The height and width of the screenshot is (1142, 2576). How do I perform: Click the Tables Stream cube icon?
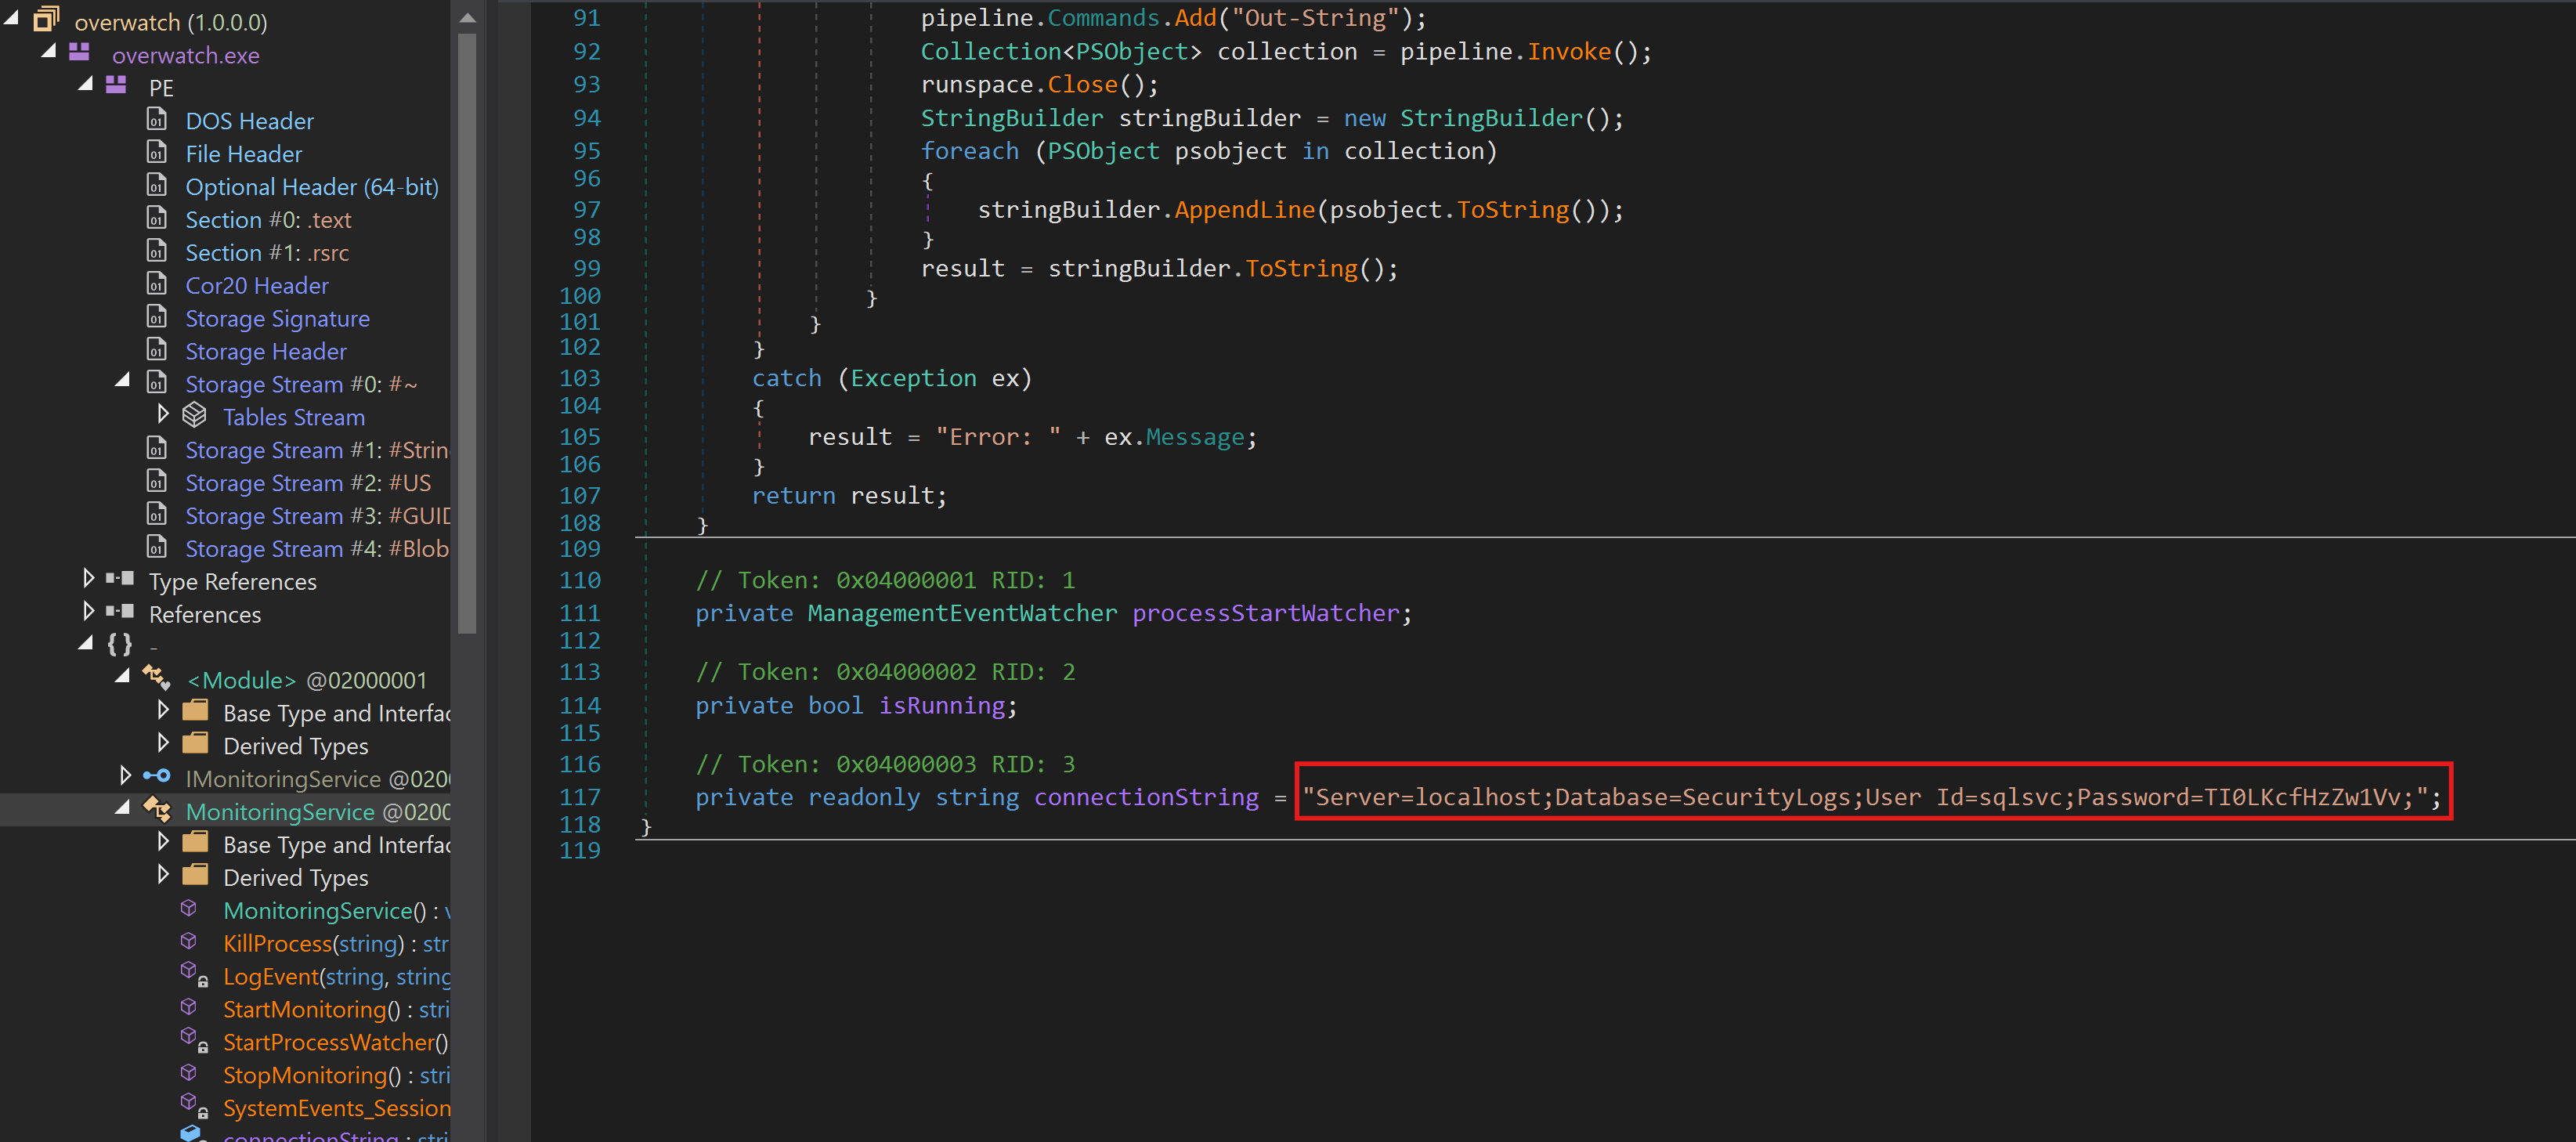click(x=194, y=415)
